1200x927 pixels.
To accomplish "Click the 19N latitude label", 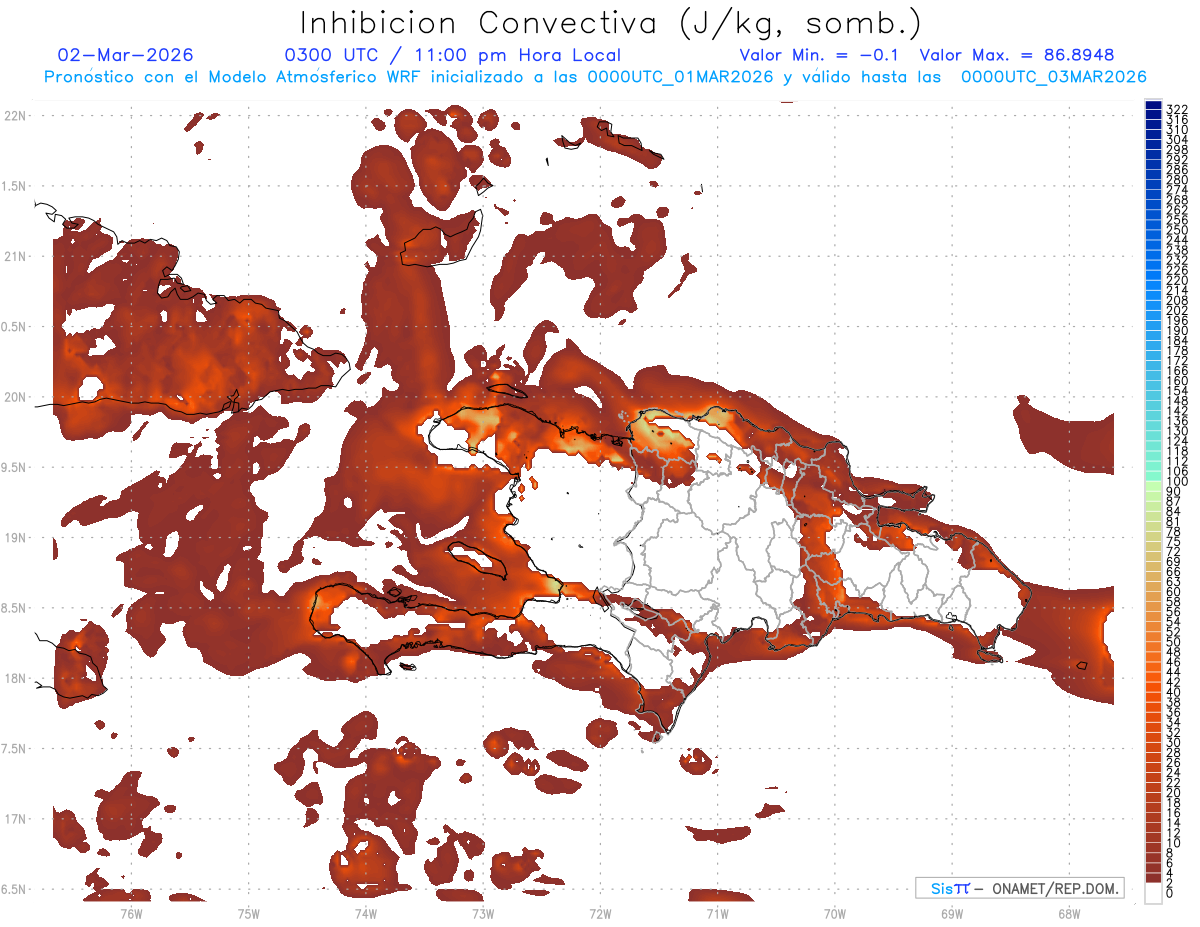I will click(15, 538).
